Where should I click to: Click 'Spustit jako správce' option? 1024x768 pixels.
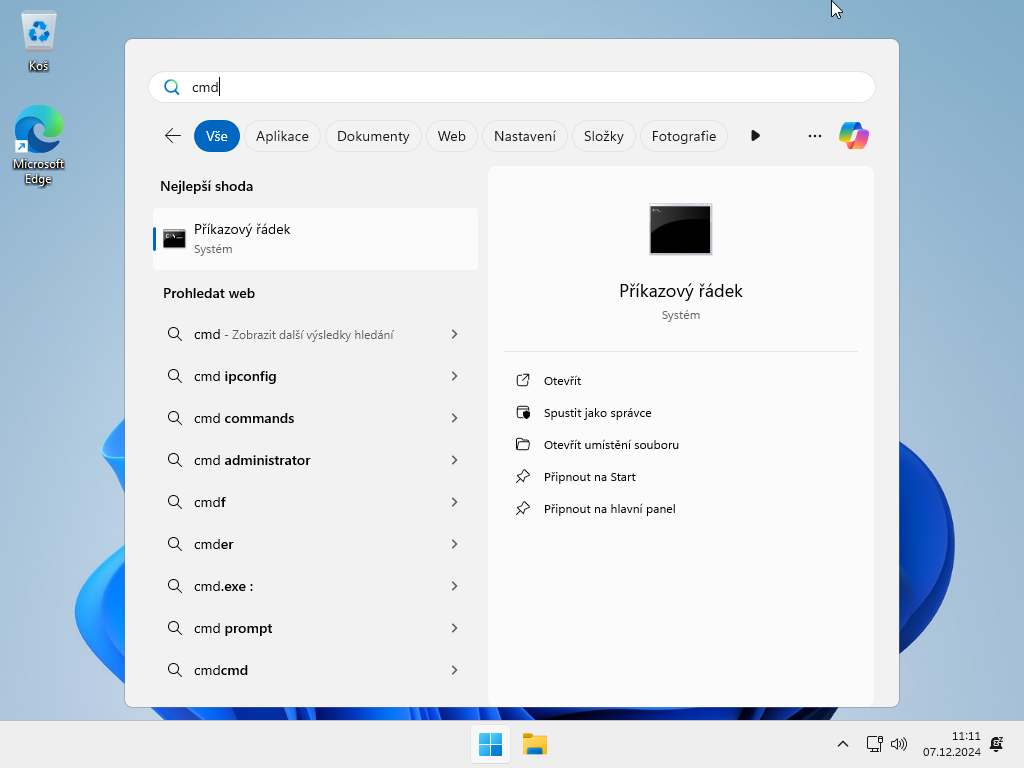coord(597,413)
